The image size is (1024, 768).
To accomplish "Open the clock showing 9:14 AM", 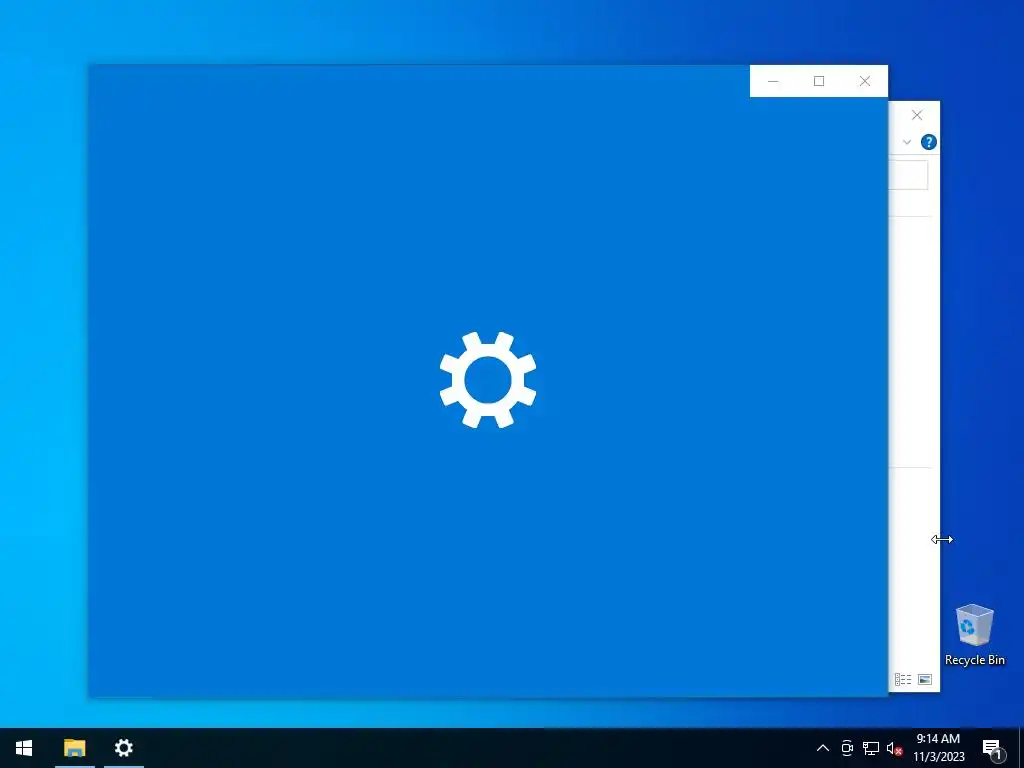I will coord(938,748).
